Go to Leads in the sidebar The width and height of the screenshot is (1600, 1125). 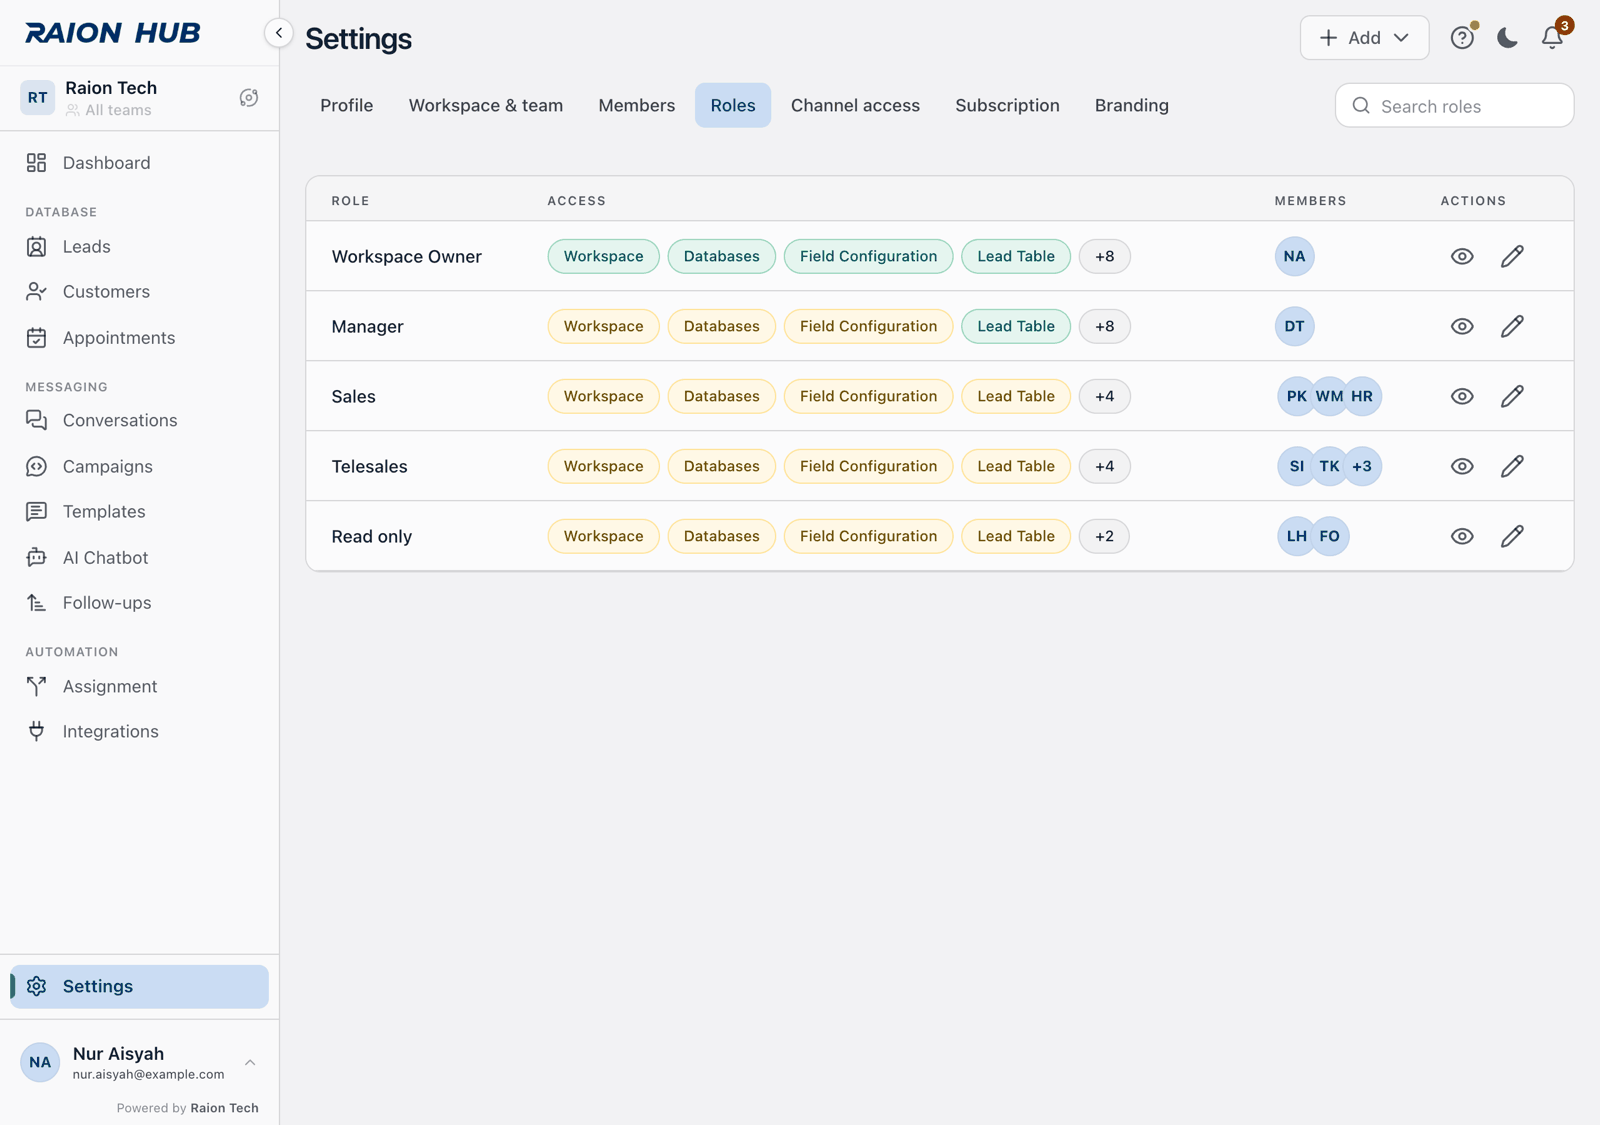point(139,247)
